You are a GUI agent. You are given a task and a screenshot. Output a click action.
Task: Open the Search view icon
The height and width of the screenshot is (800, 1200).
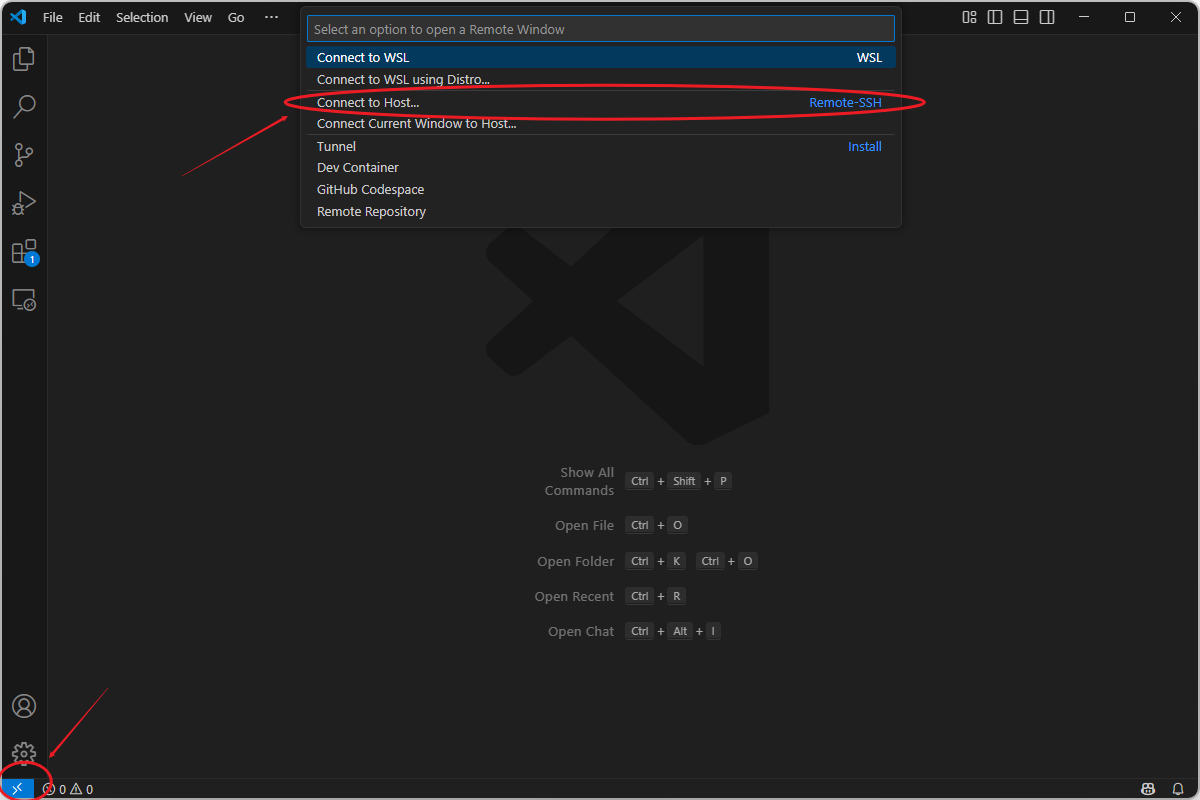[24, 106]
